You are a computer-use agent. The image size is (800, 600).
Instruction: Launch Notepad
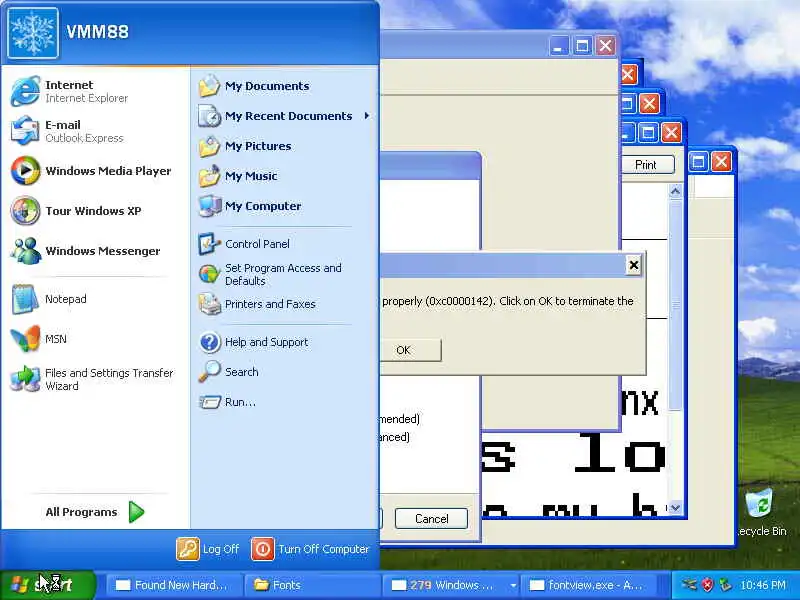94,299
